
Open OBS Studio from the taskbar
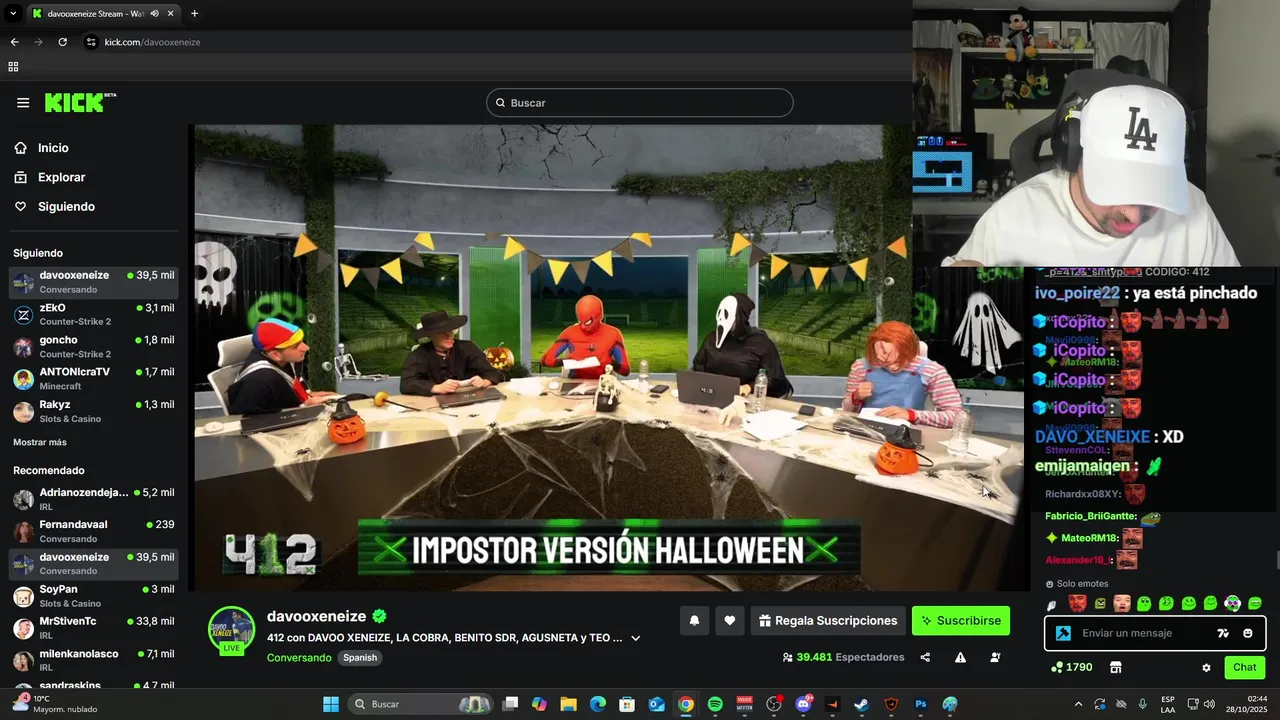(774, 704)
